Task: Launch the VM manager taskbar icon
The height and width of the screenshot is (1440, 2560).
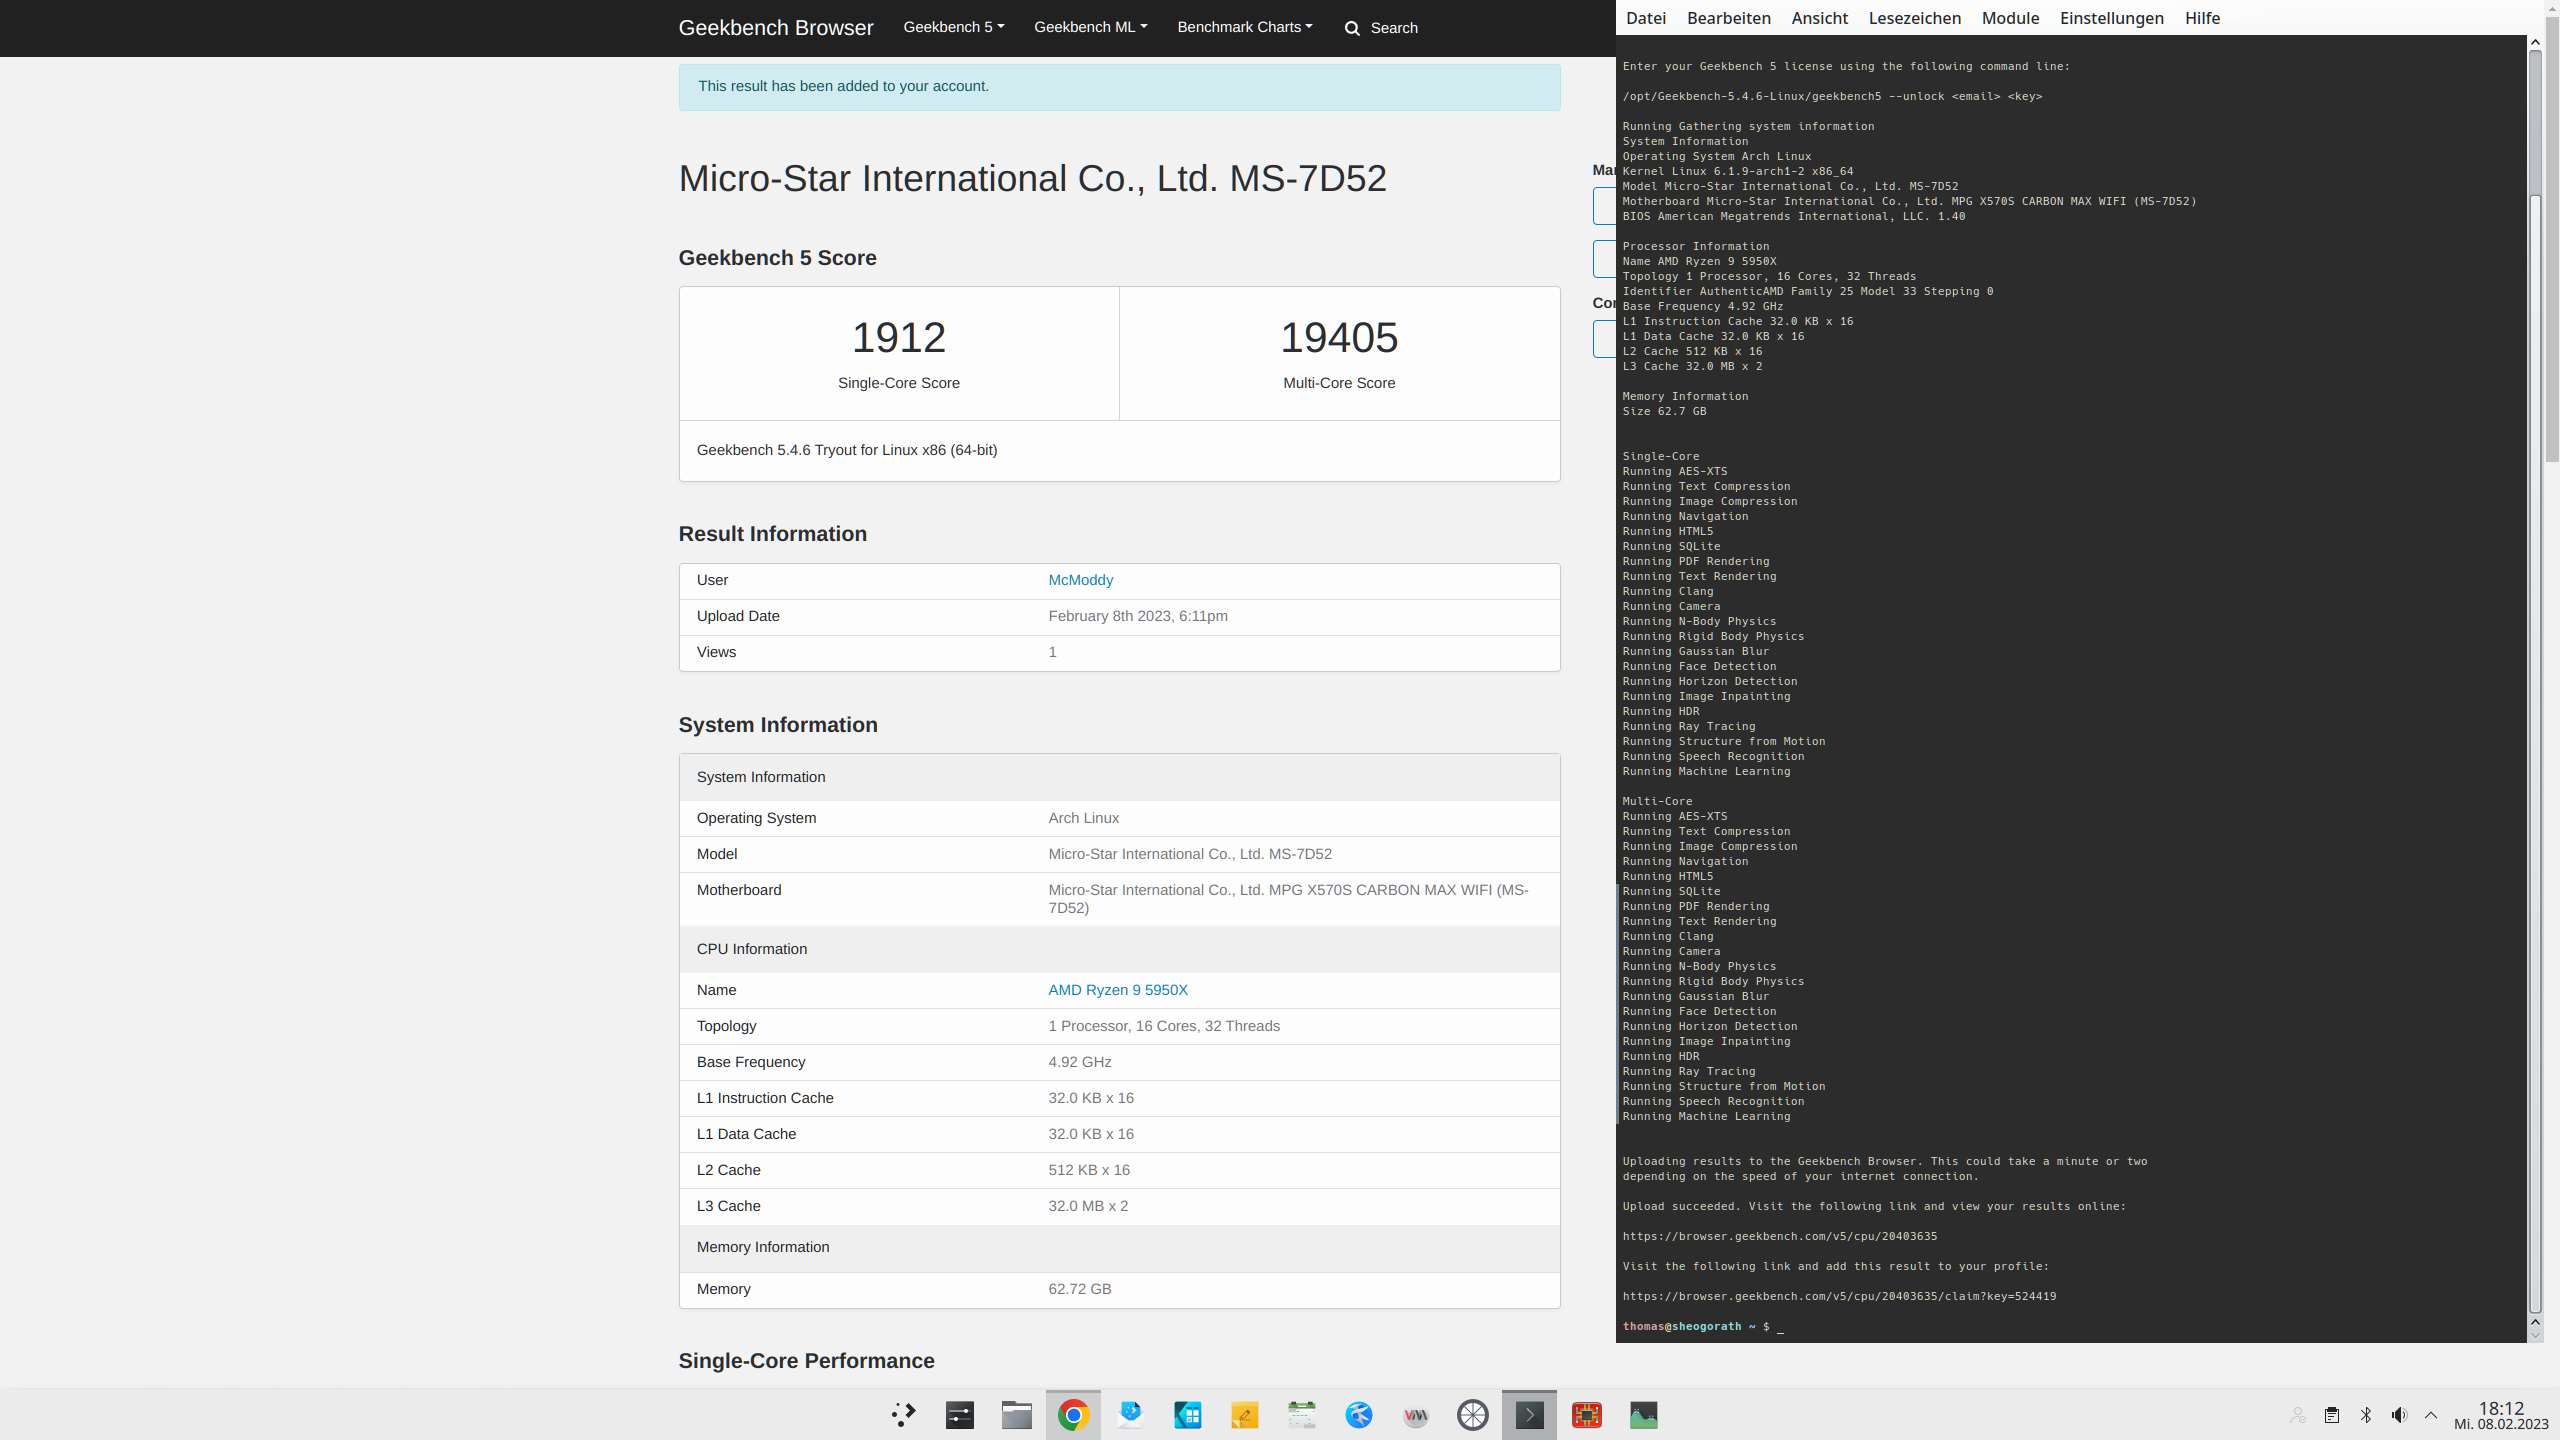Action: pos(1416,1415)
